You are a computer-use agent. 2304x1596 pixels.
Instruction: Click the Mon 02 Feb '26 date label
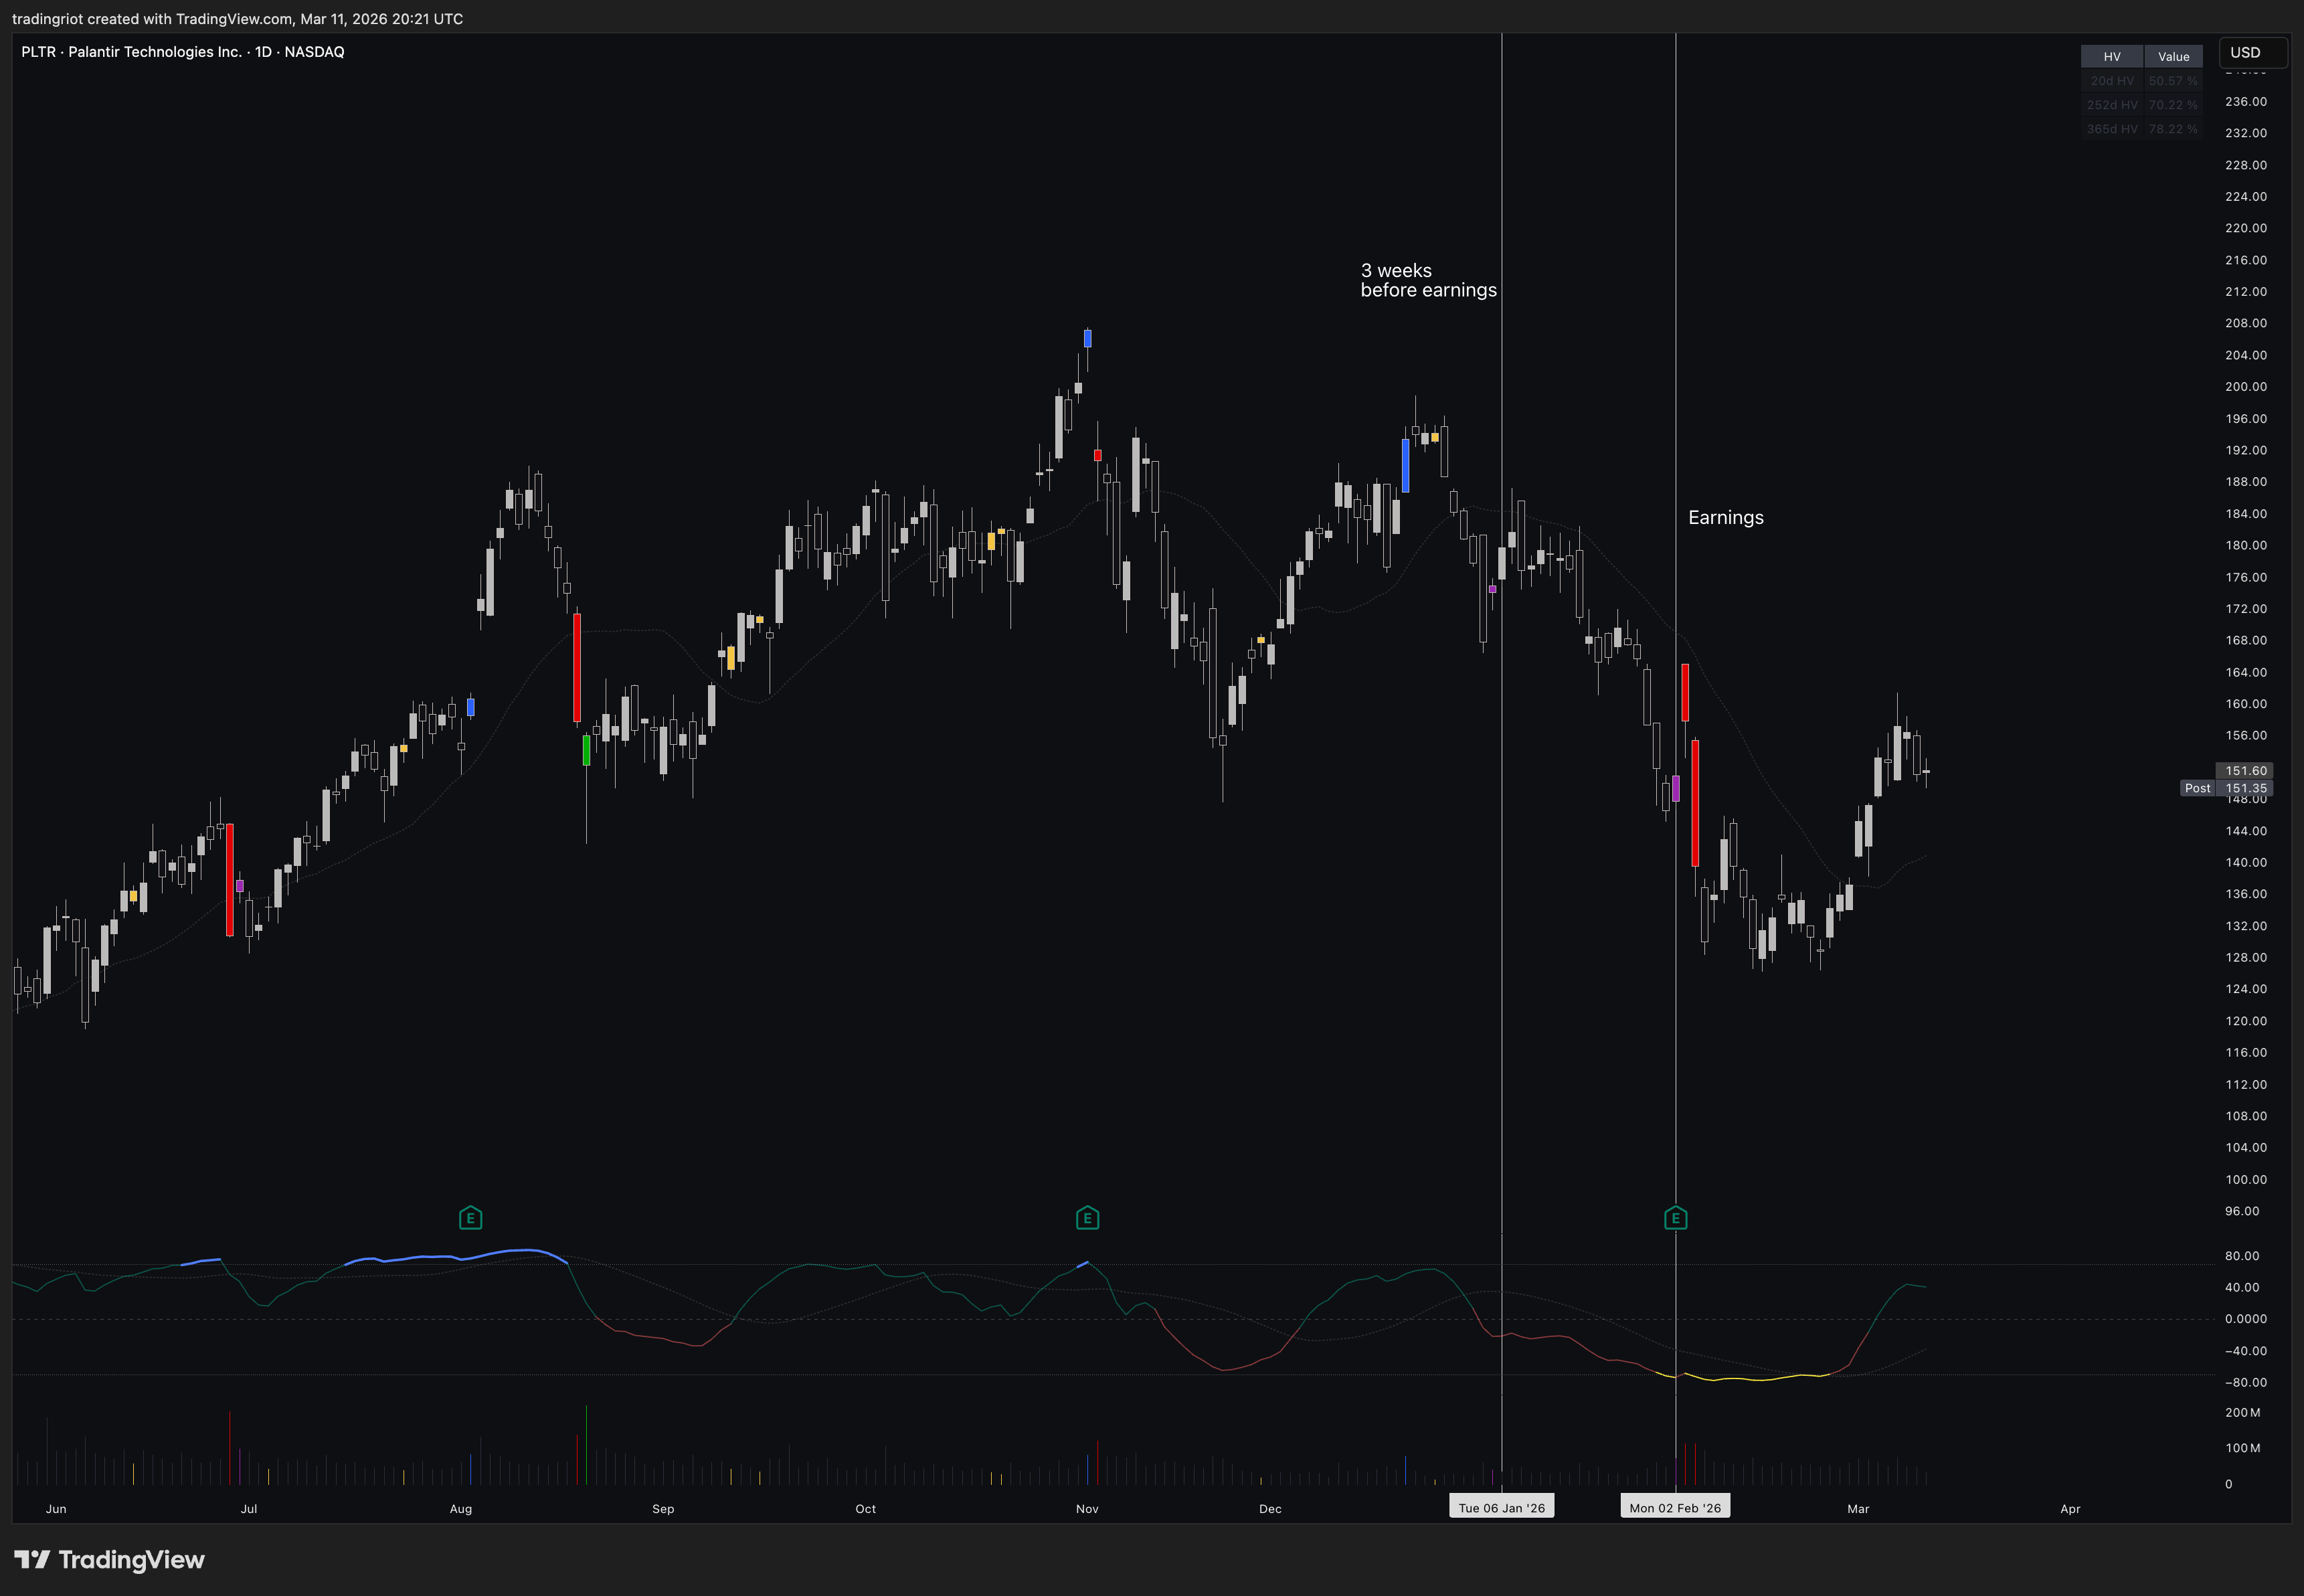(1675, 1508)
